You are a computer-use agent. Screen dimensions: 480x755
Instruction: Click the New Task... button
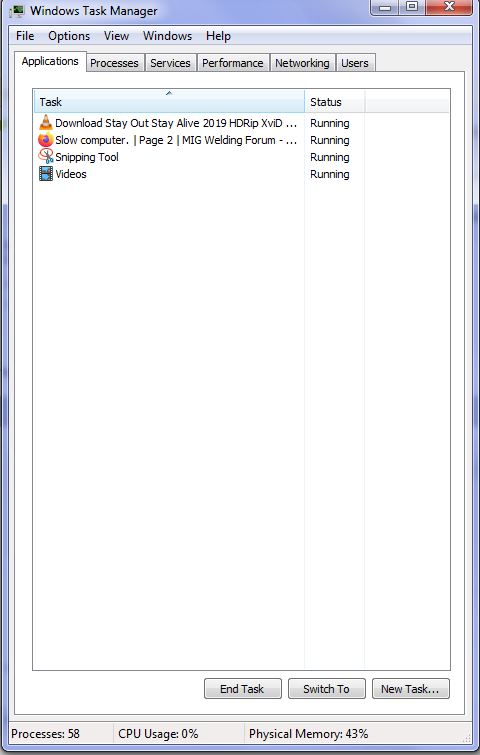click(x=411, y=689)
